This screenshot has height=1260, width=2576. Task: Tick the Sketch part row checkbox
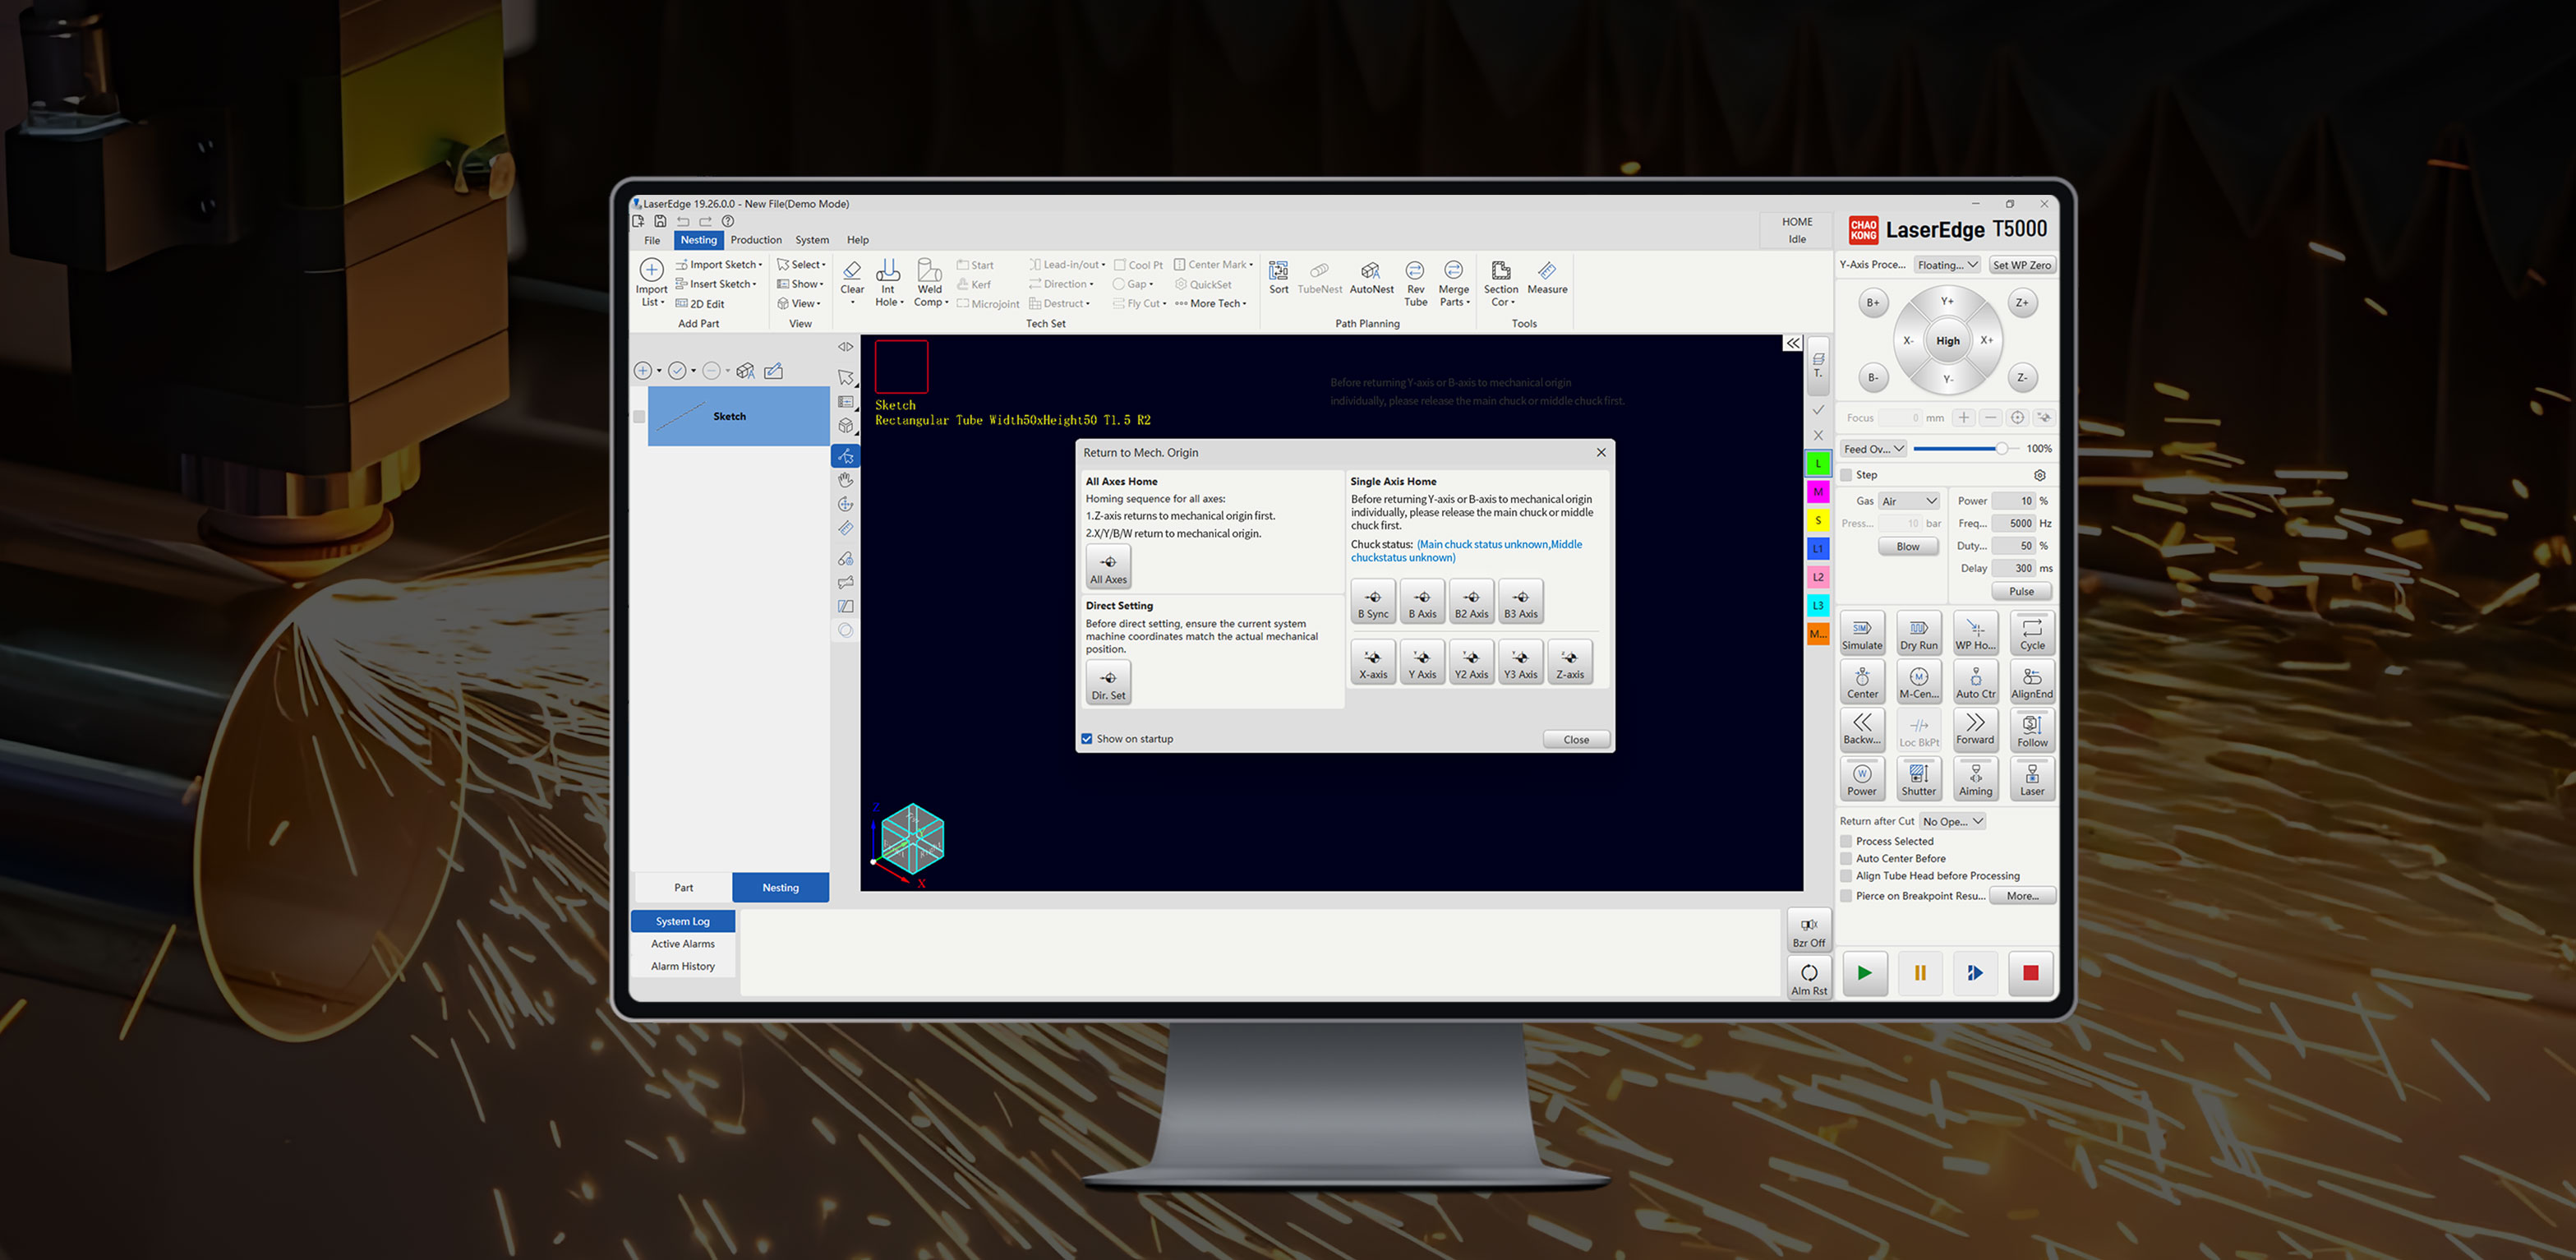click(x=639, y=417)
